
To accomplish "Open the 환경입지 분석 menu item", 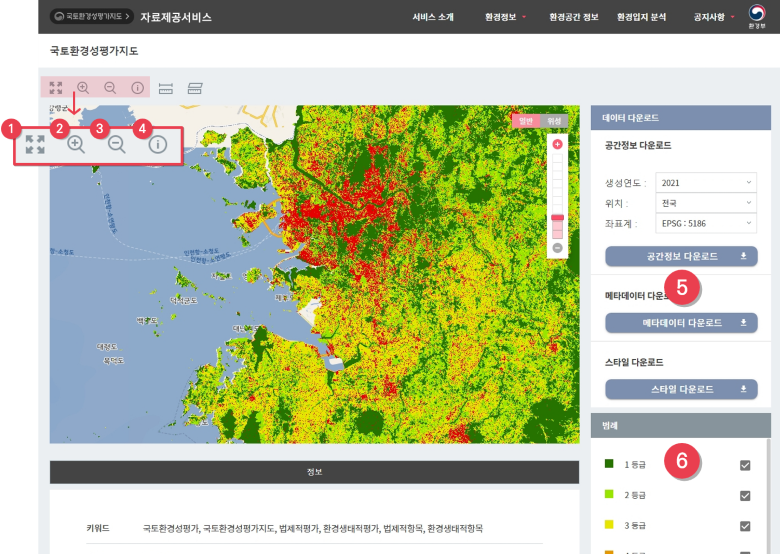I will (x=641, y=17).
